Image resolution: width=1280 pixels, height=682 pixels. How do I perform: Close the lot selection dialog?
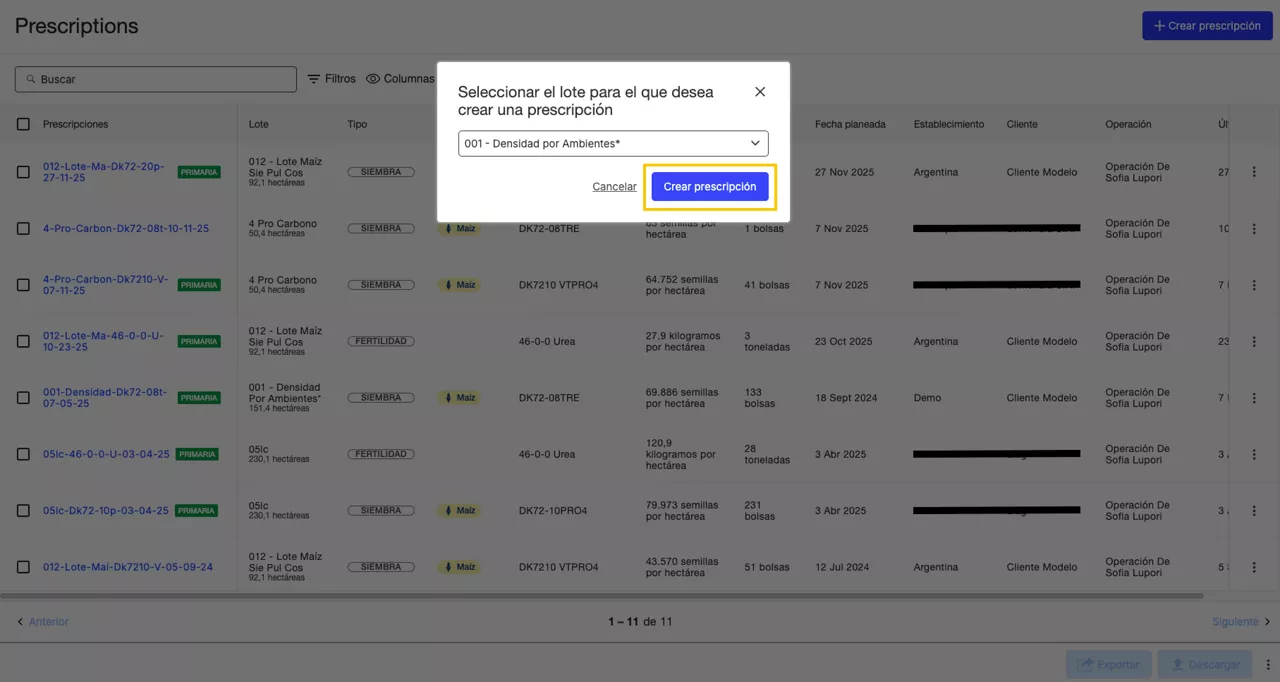coord(760,92)
